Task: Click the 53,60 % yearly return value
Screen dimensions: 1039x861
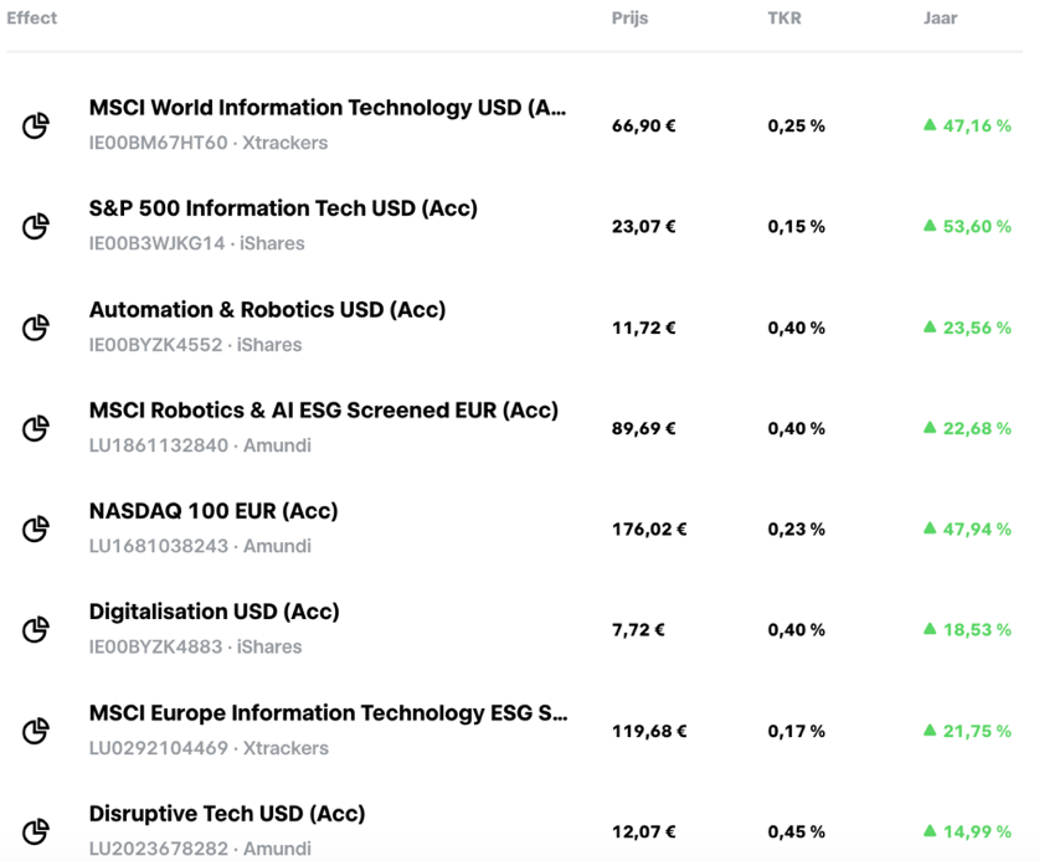Action: point(967,227)
